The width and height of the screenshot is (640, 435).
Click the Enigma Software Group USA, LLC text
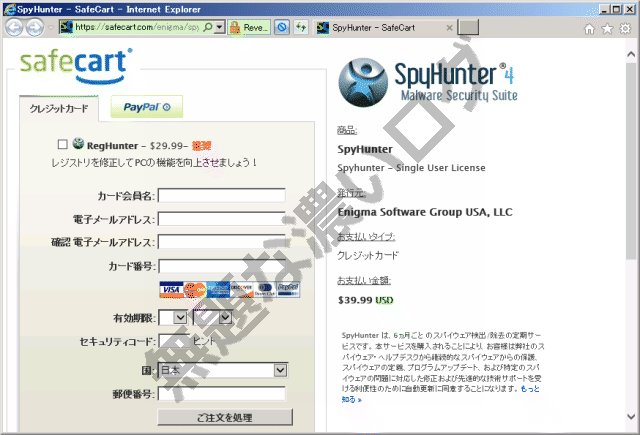click(425, 212)
